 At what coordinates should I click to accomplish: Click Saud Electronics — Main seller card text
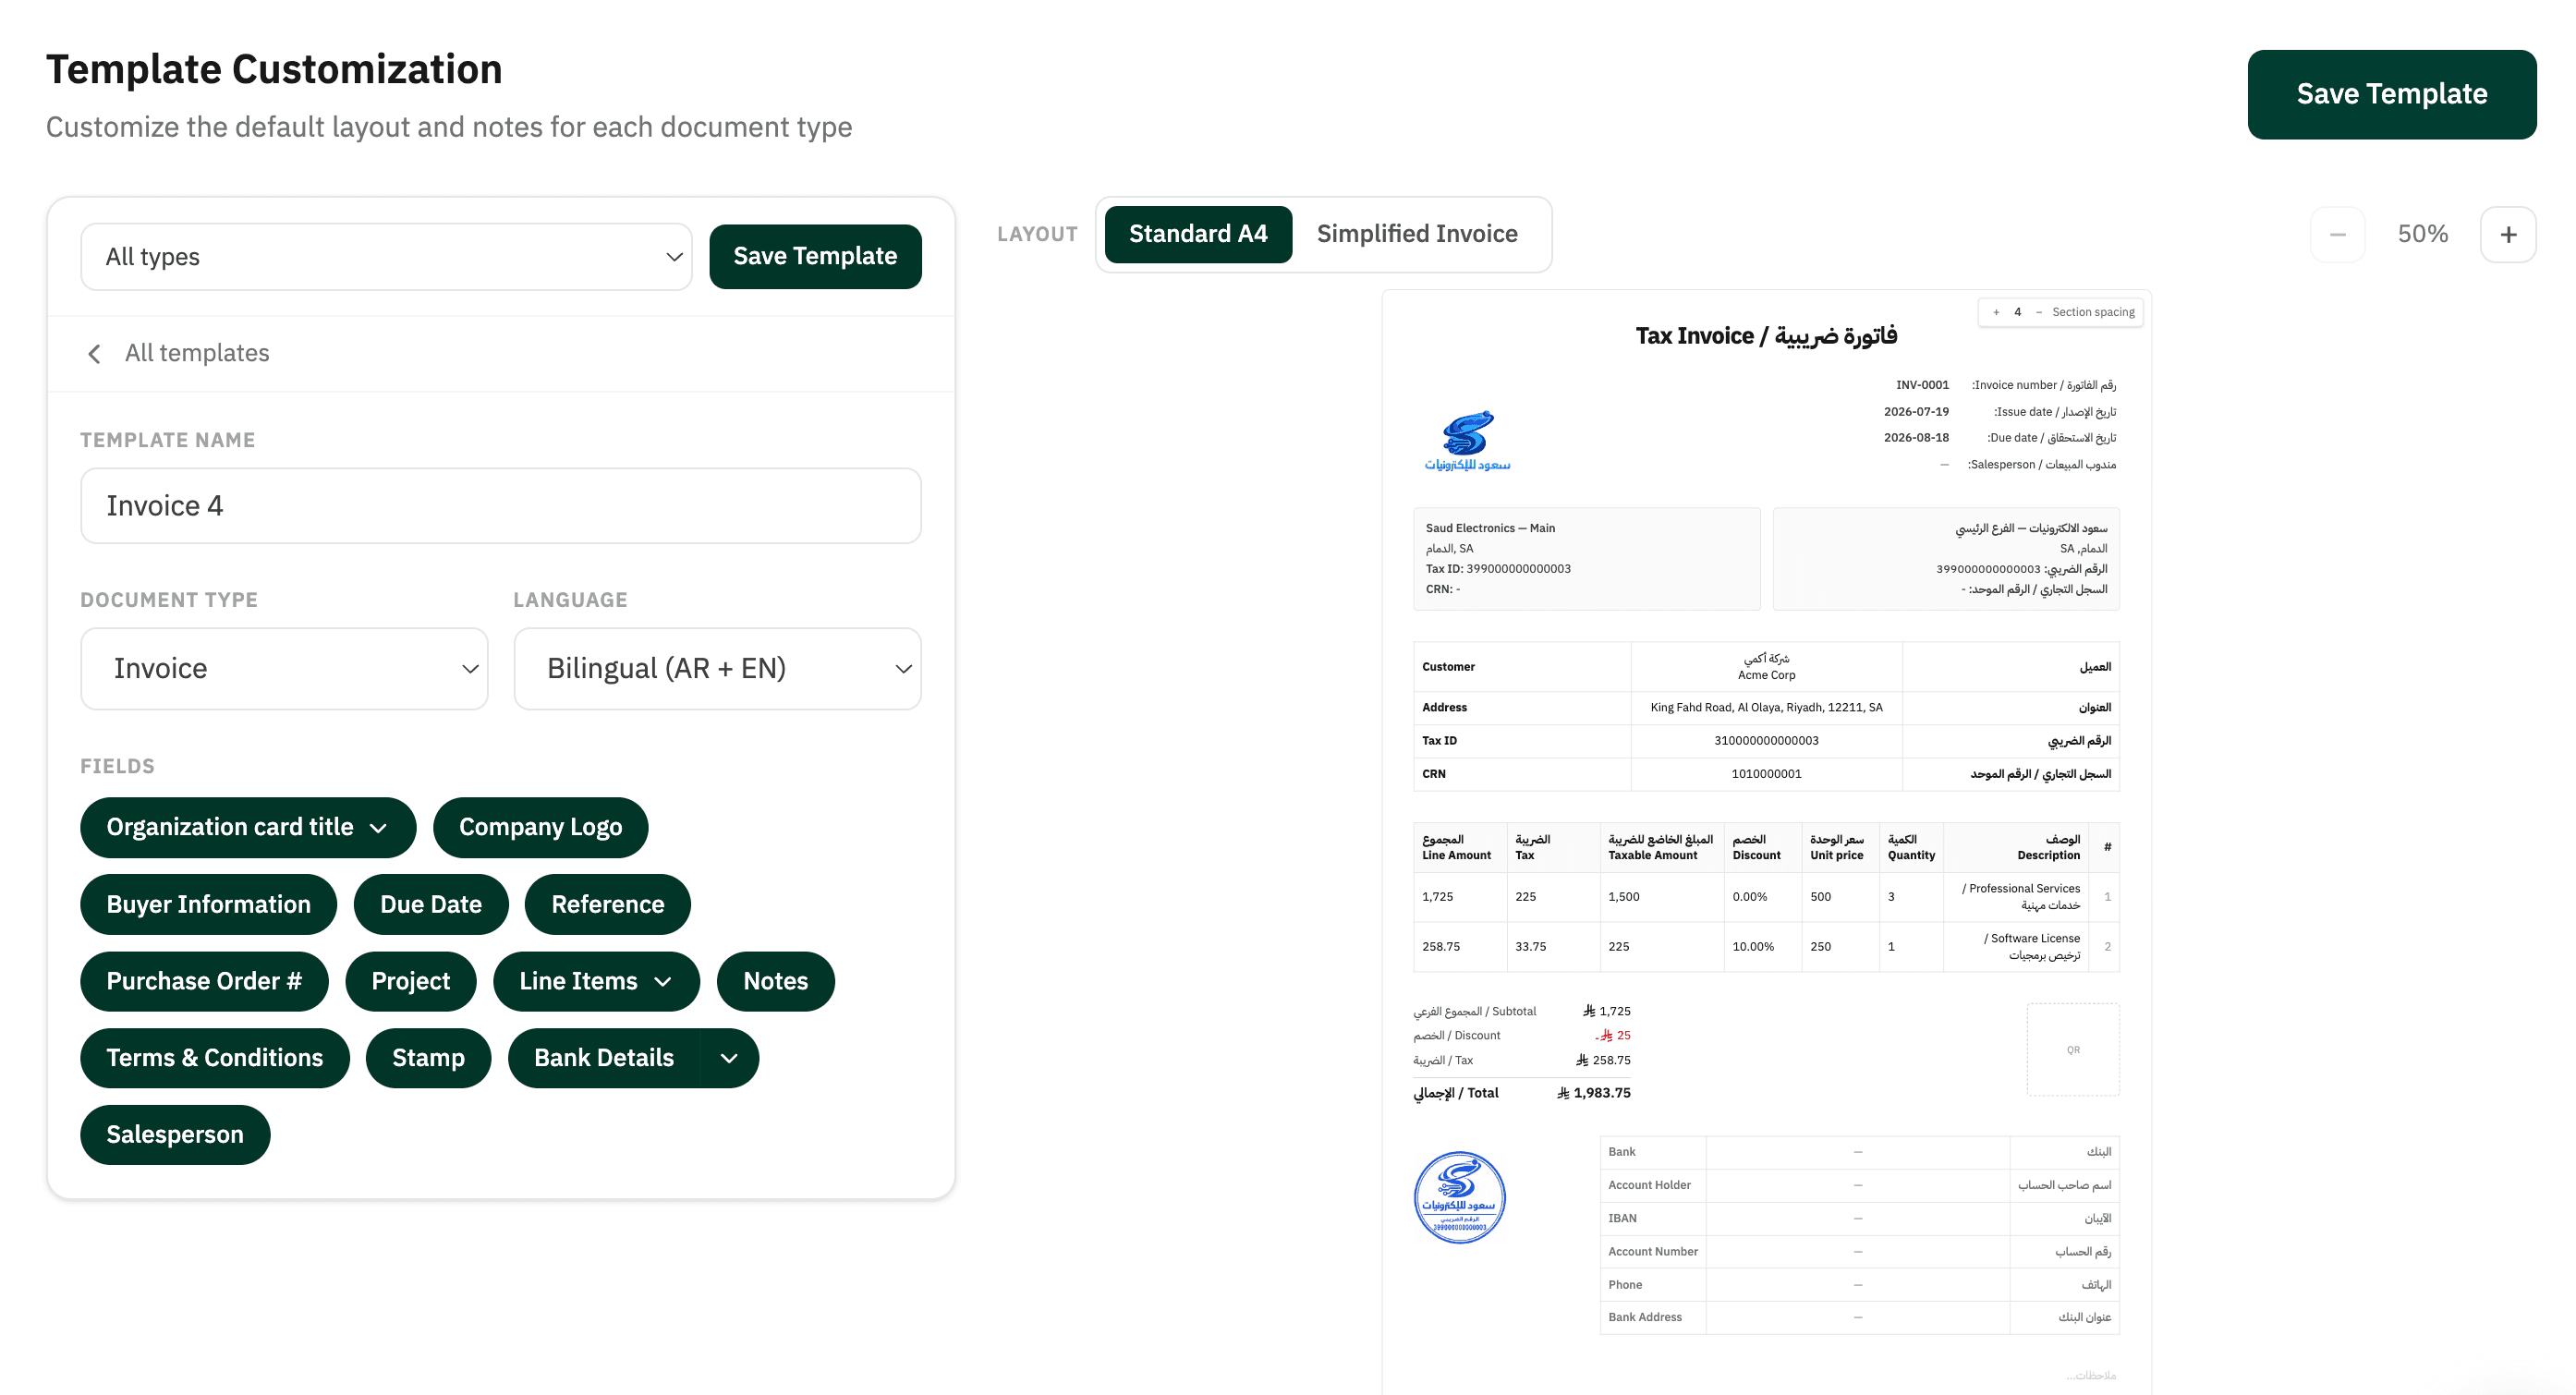pos(1490,528)
